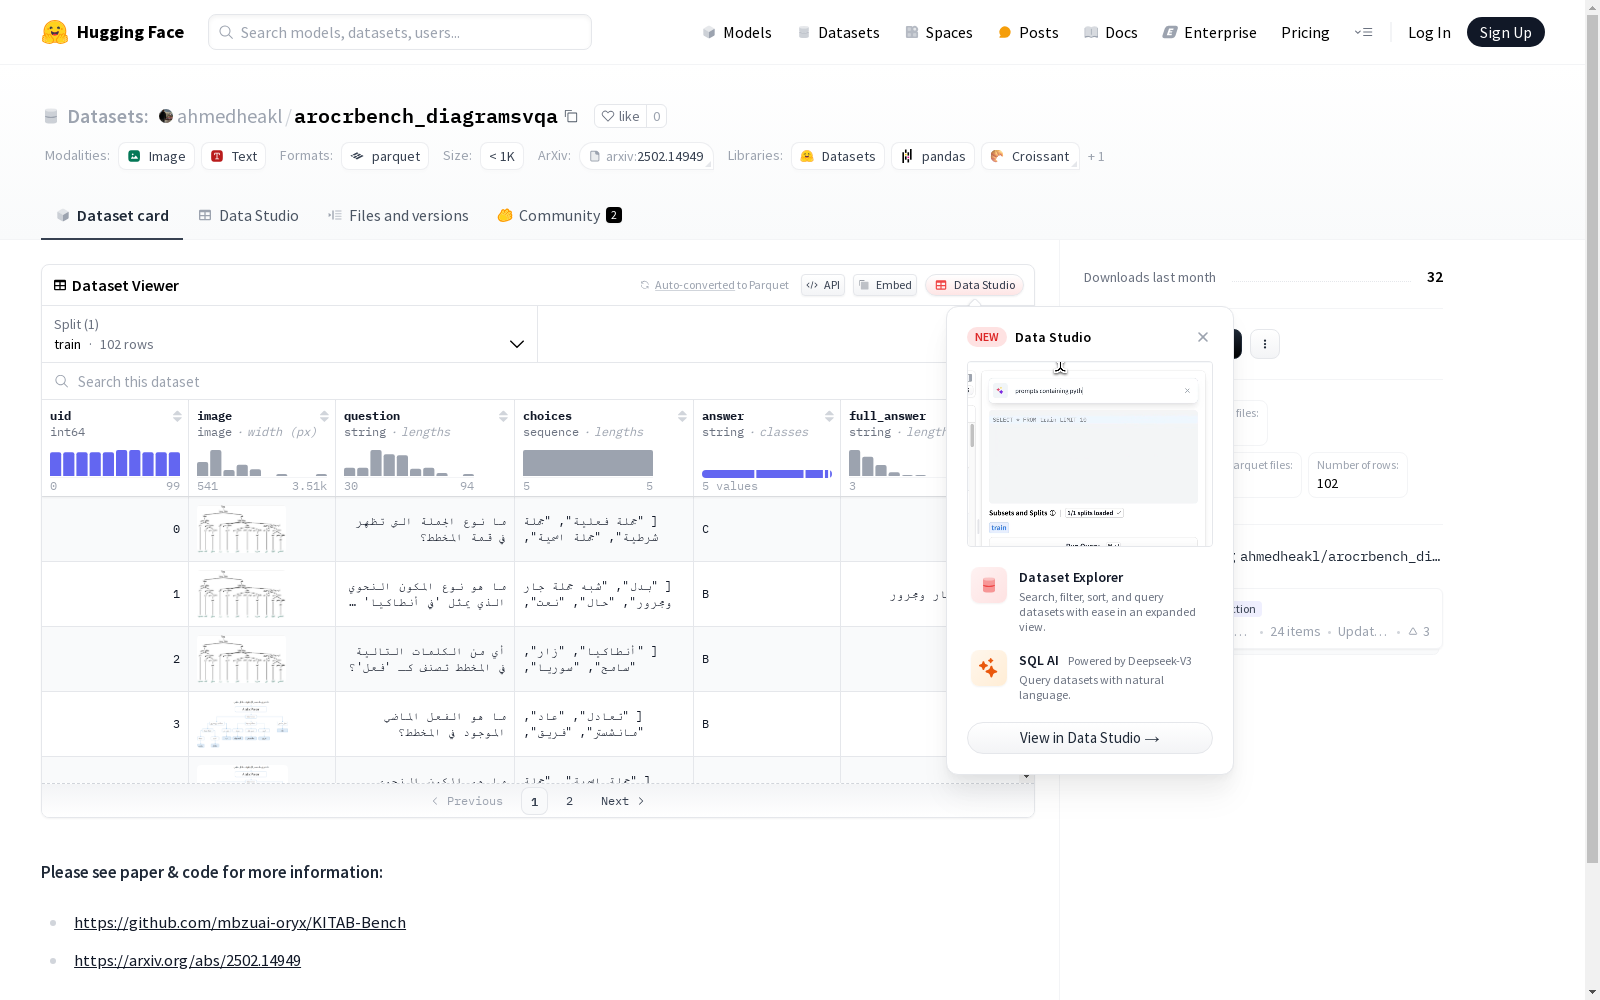Sort by image column sort icon
1600x1000 pixels.
click(324, 416)
